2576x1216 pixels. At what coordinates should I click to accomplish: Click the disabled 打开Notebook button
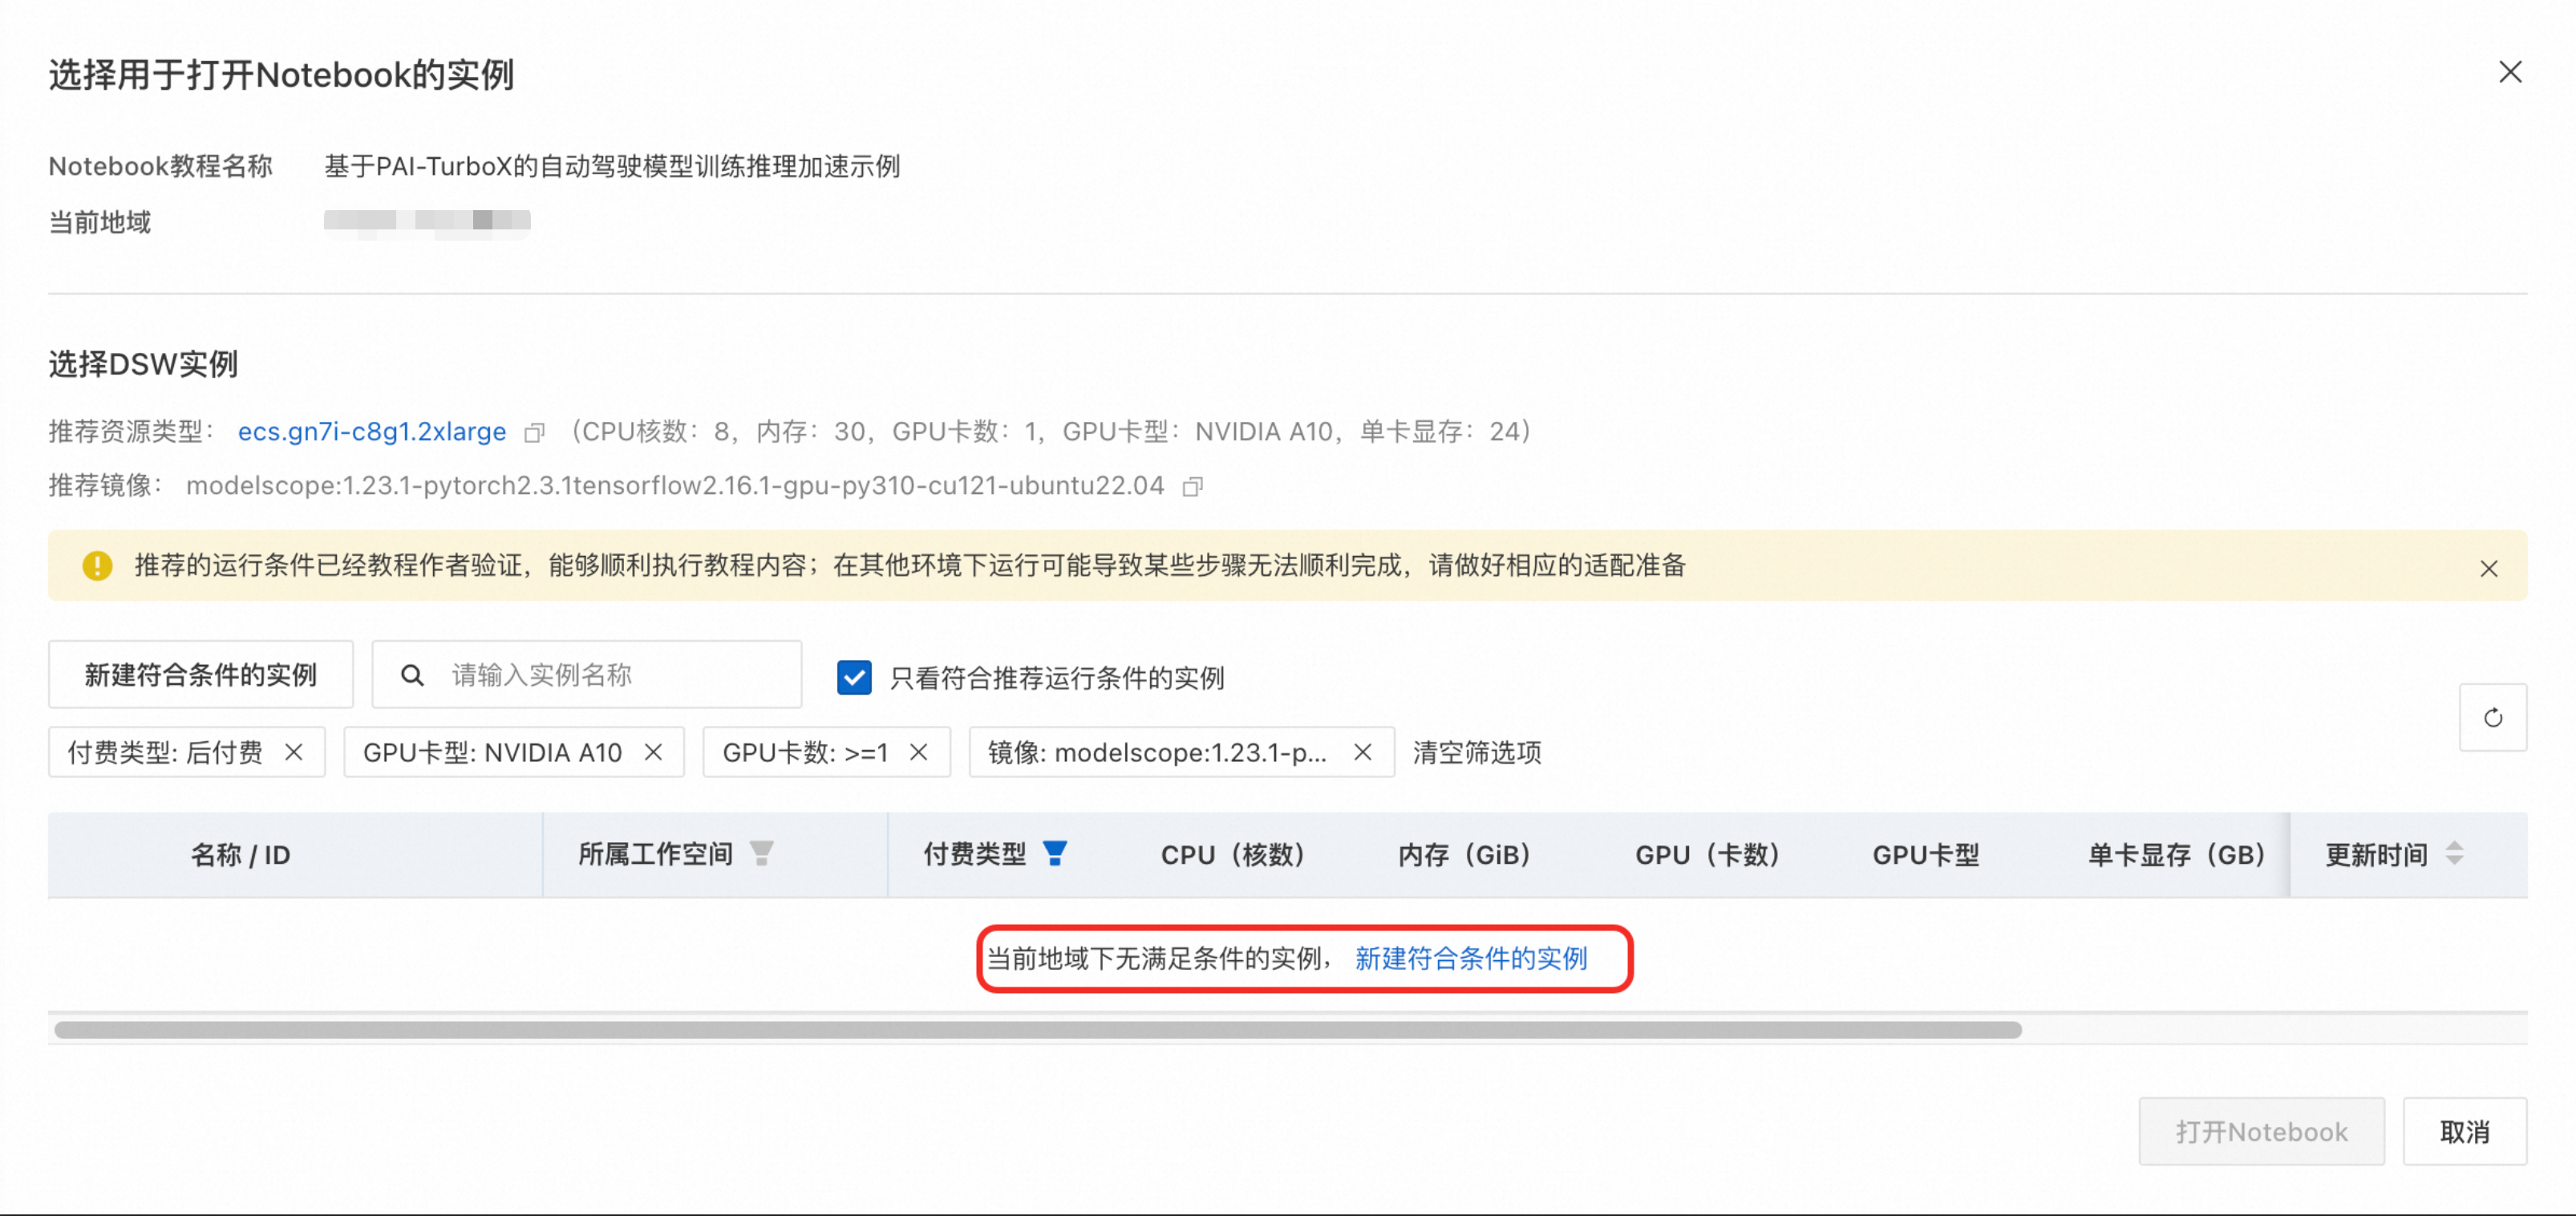pos(2261,1132)
